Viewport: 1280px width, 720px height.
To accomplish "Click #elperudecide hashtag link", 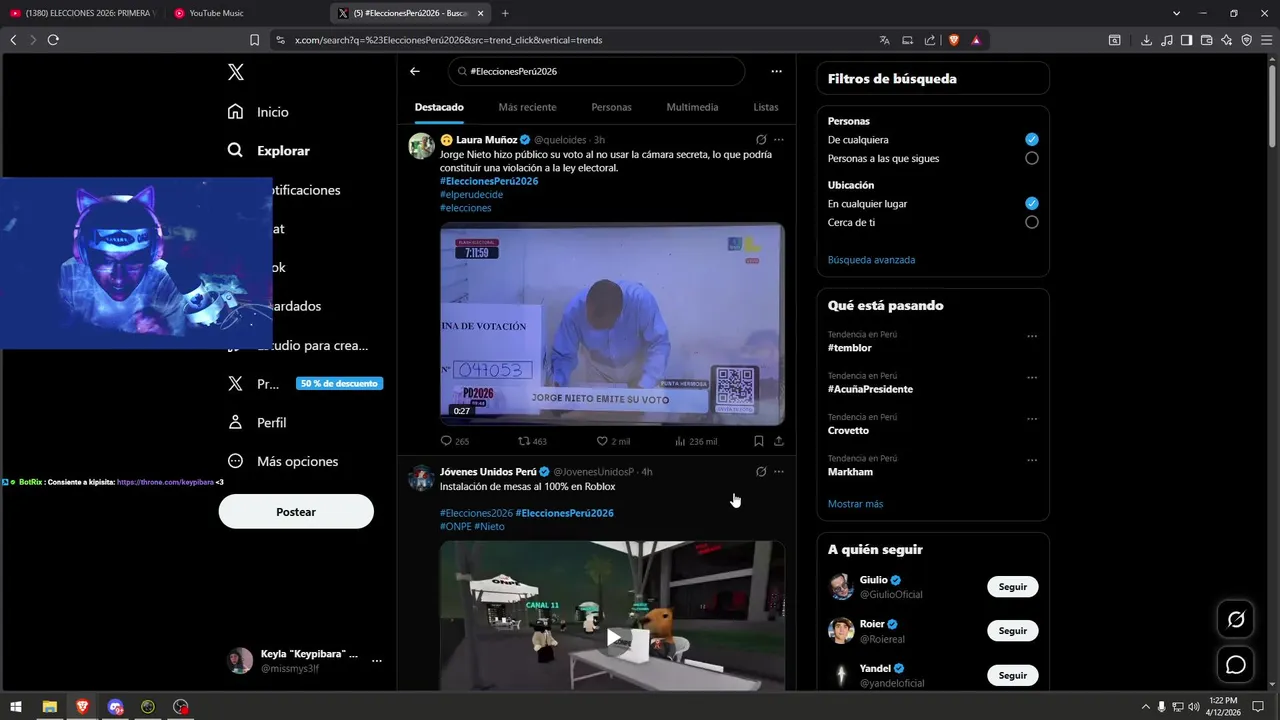I will 471,195.
